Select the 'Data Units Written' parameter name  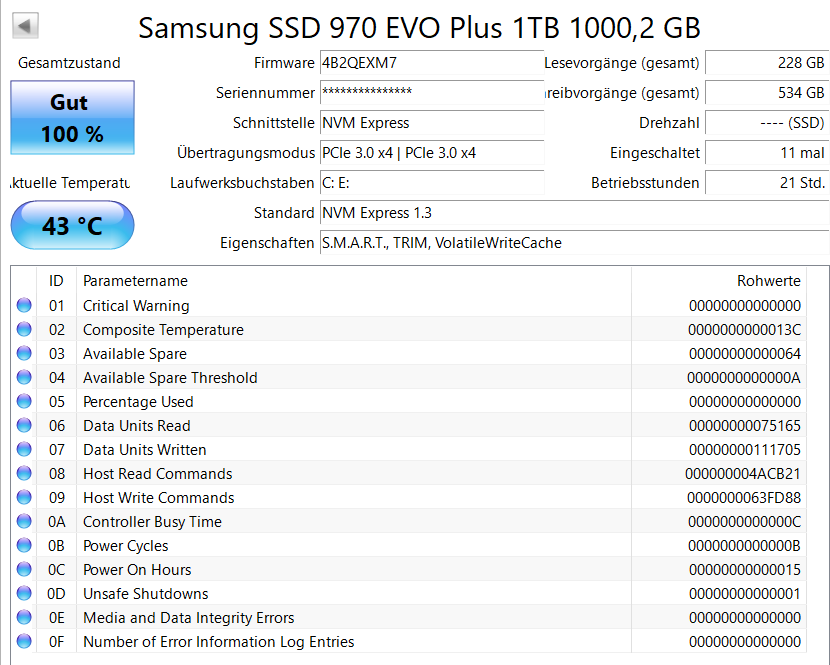145,450
